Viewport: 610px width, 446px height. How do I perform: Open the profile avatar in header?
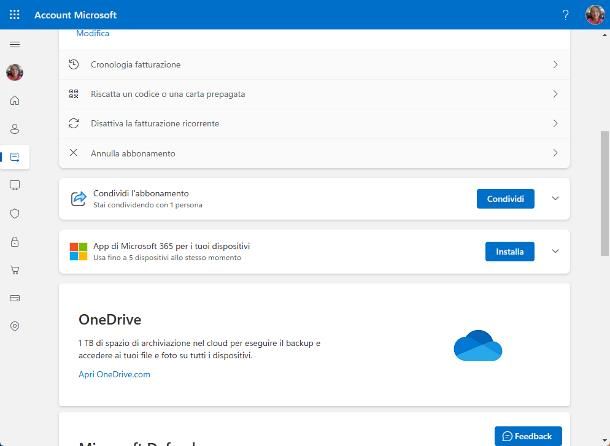coord(595,15)
